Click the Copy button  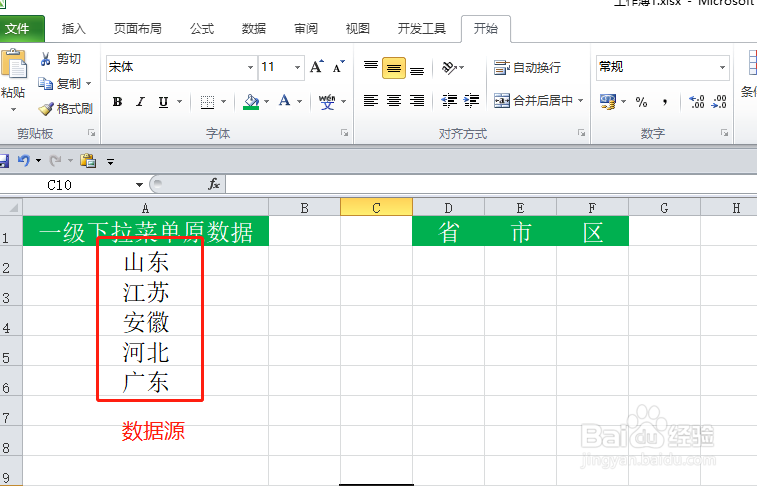point(59,83)
